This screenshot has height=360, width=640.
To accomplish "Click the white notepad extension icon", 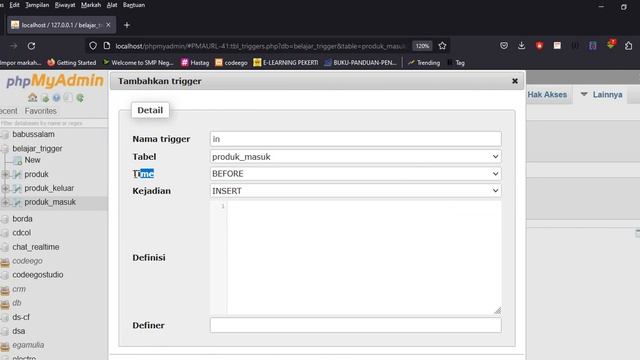I will coord(557,46).
